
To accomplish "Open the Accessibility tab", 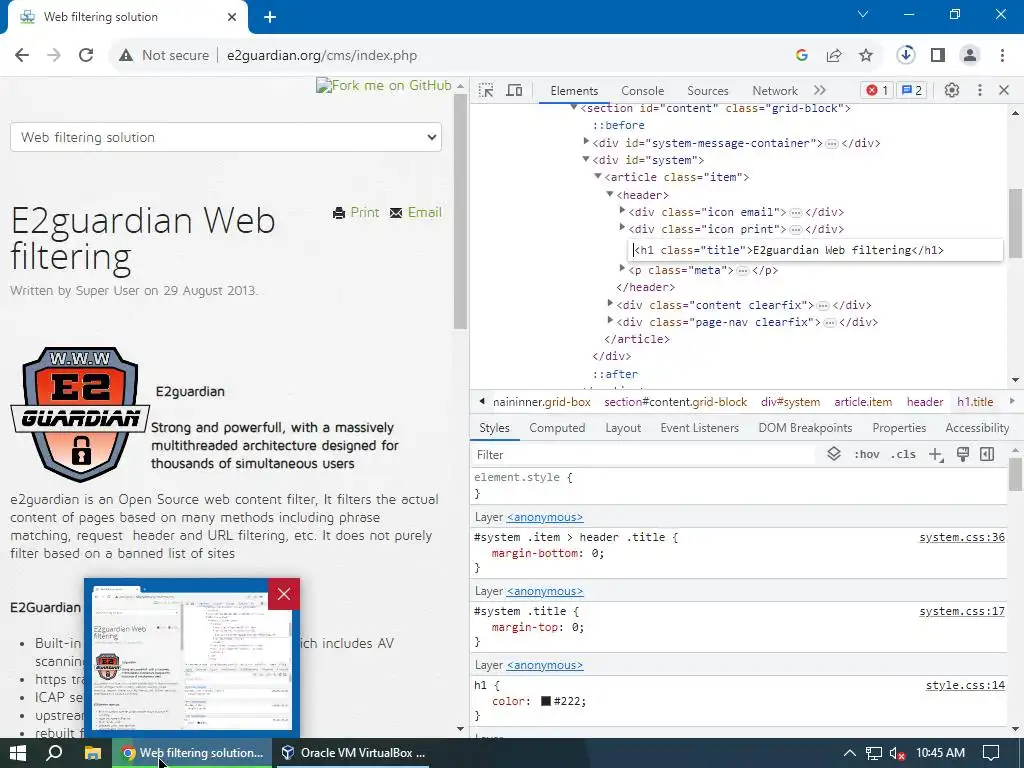I will pos(977,428).
